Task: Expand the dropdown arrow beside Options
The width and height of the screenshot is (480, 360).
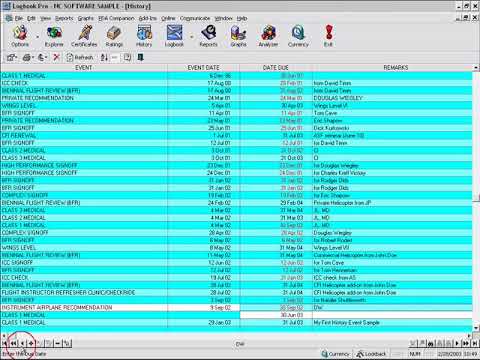Action: (x=37, y=36)
